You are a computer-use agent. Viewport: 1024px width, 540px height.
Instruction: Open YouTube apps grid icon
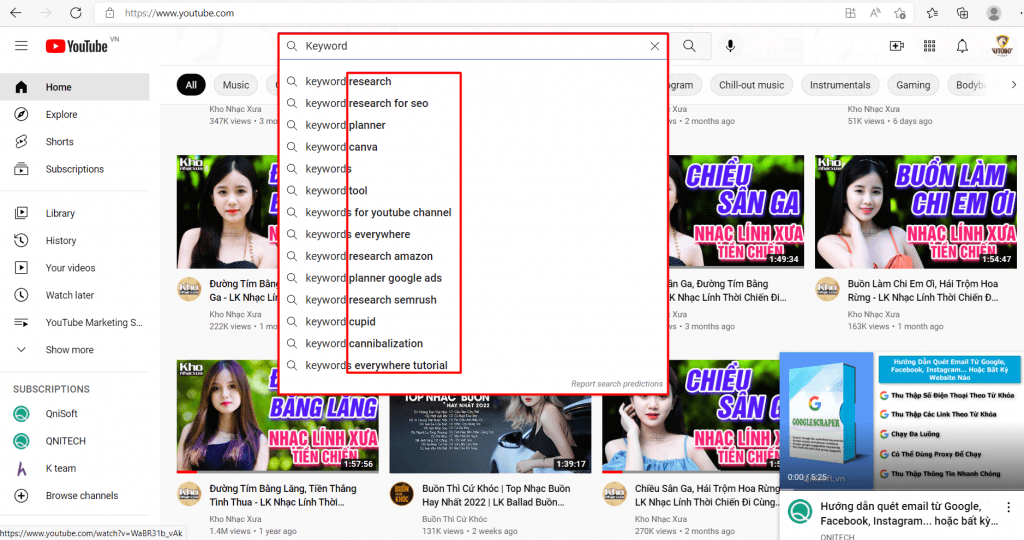(929, 46)
